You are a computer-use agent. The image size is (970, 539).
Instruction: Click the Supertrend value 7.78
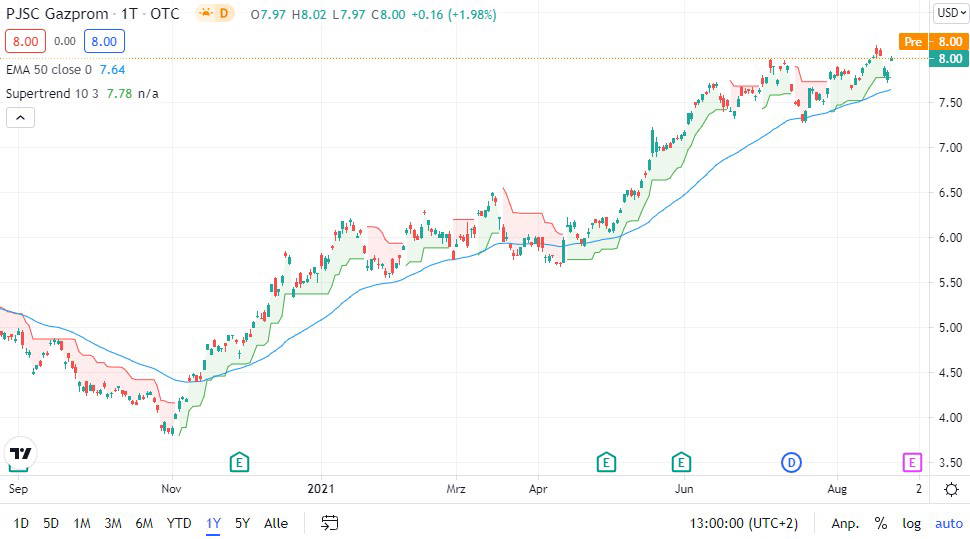pos(119,93)
